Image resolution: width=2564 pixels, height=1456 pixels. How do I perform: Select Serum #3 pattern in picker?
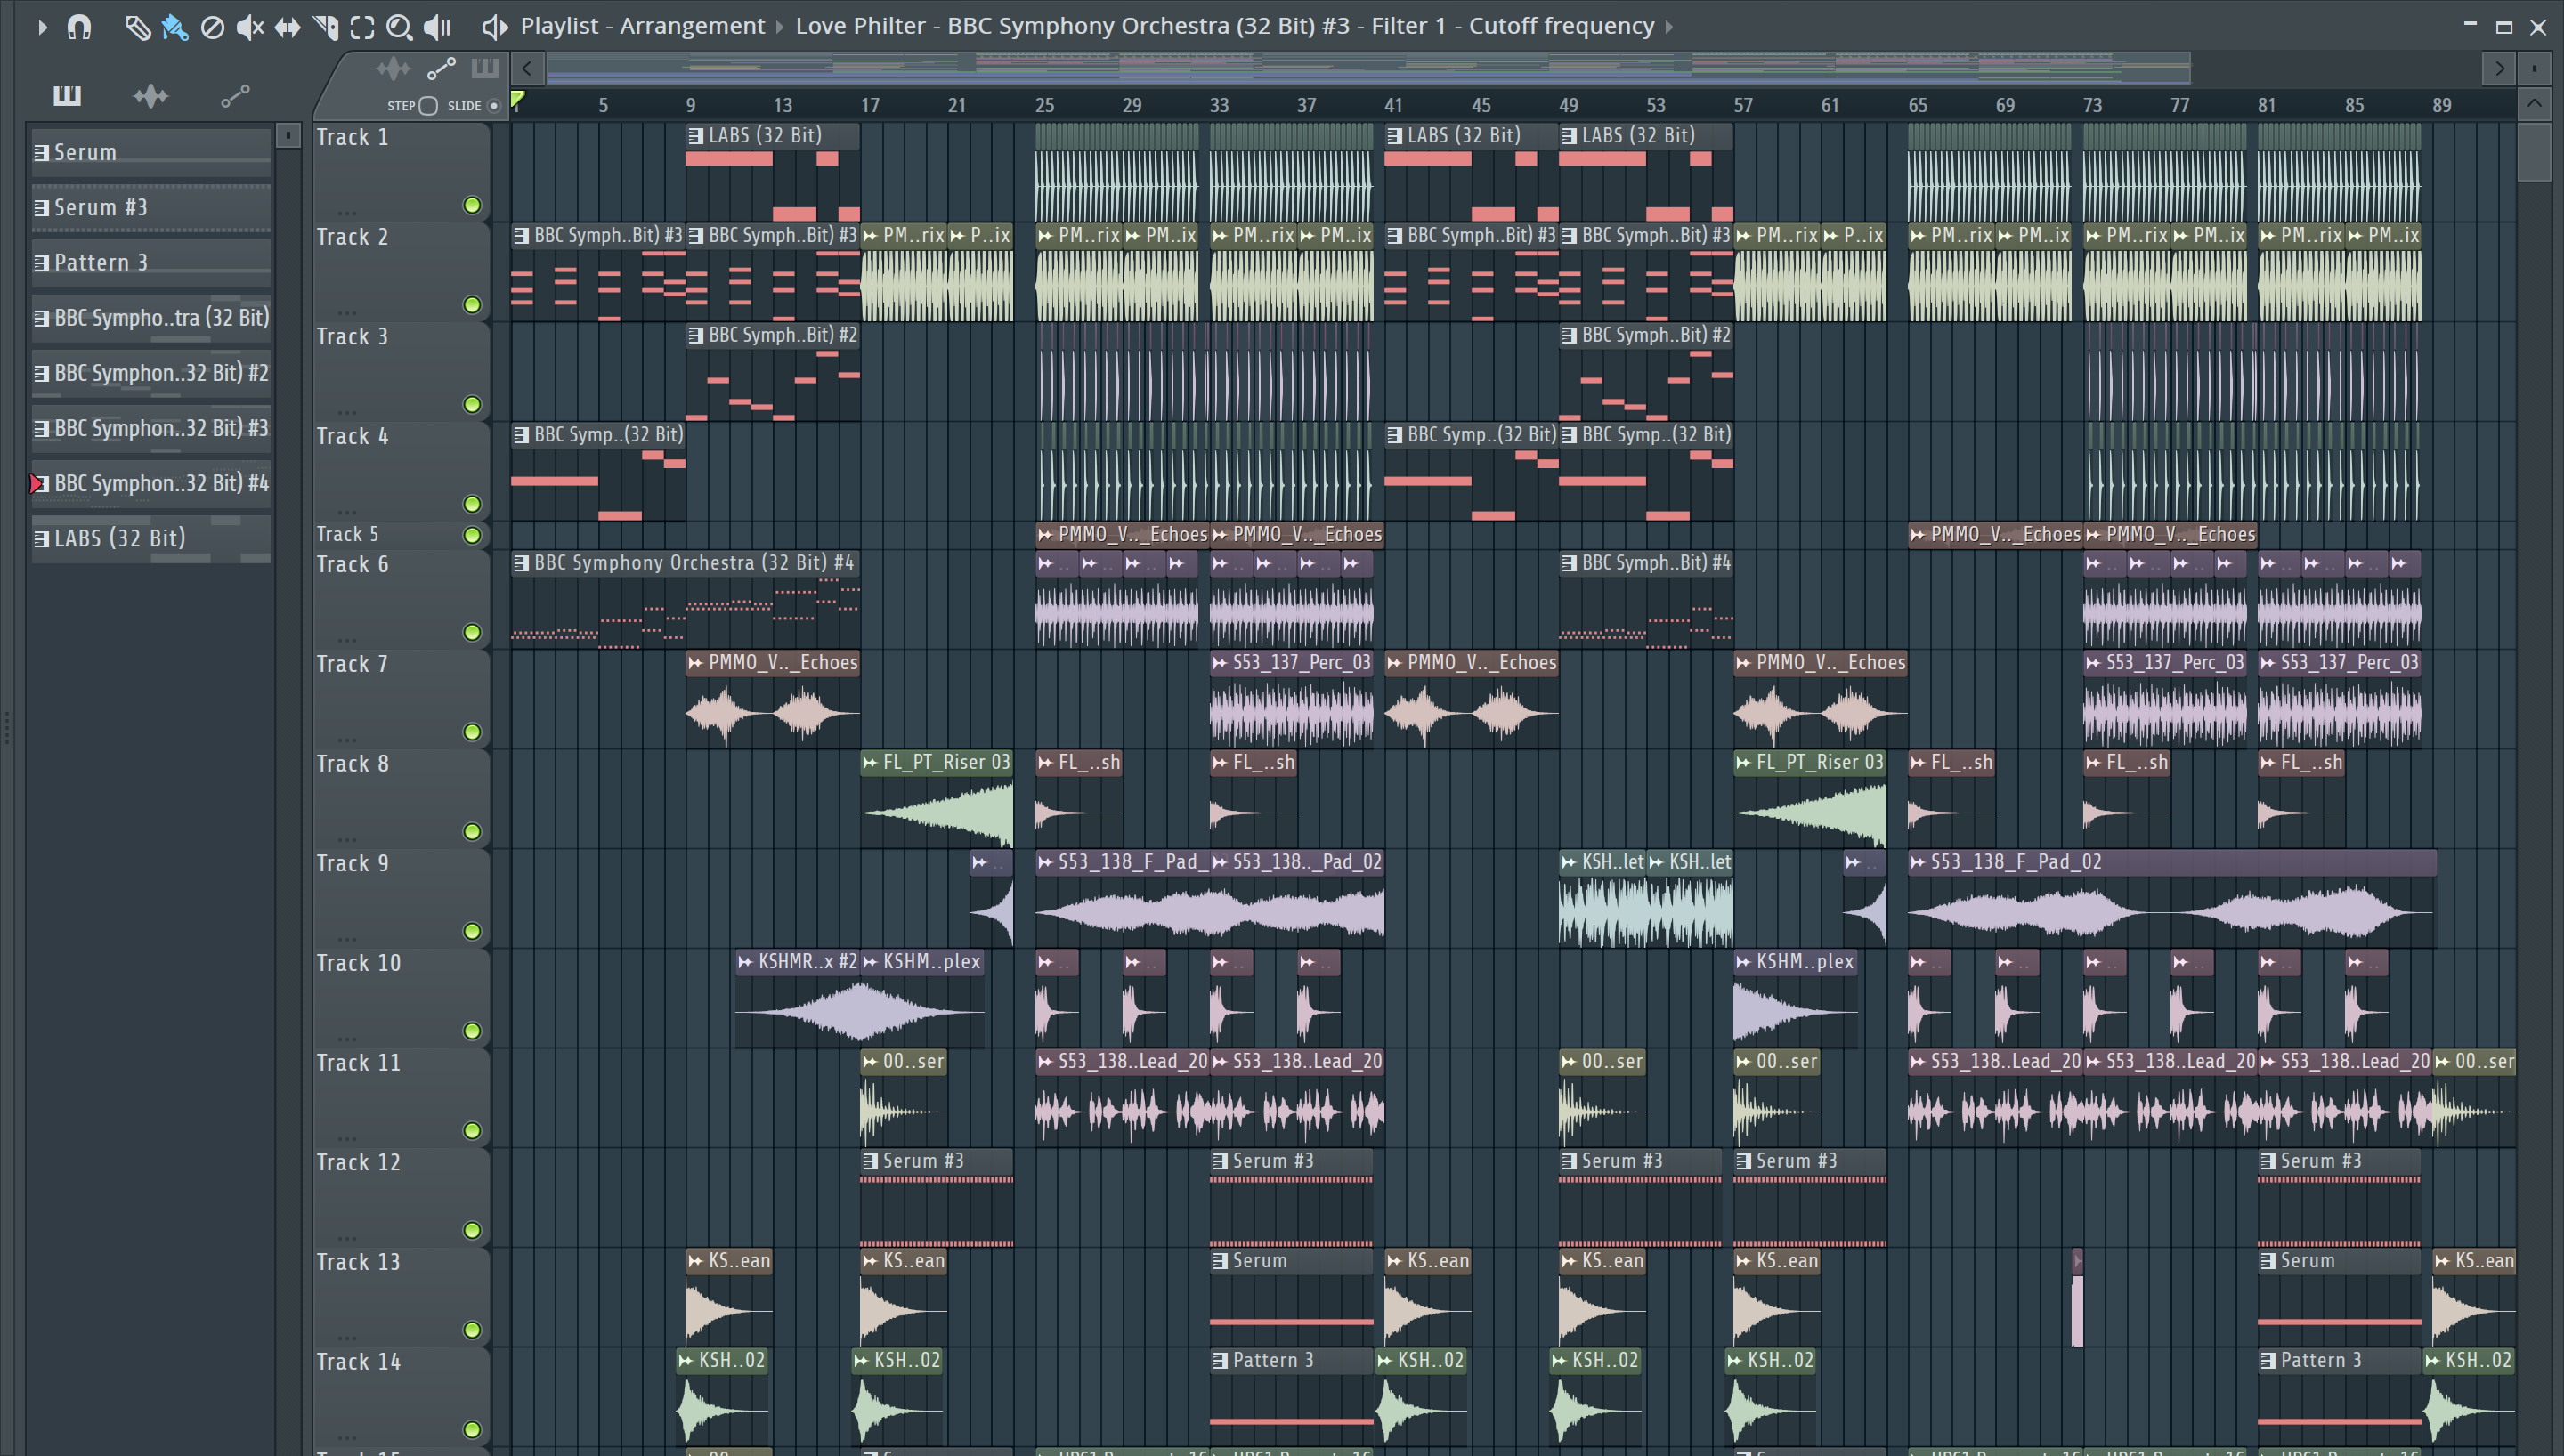[151, 207]
